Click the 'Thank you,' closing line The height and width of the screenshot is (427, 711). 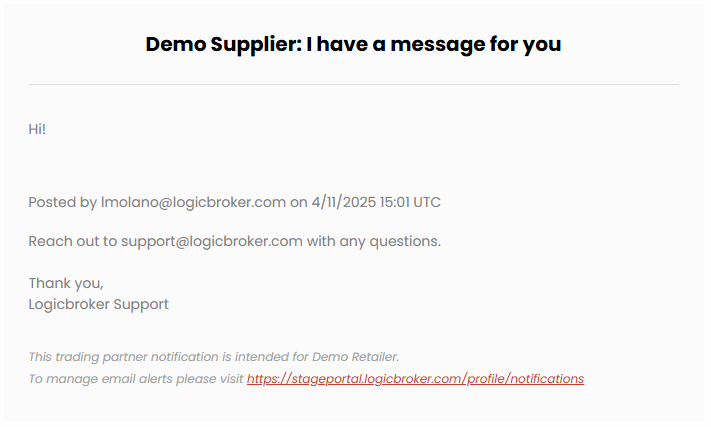pos(66,283)
